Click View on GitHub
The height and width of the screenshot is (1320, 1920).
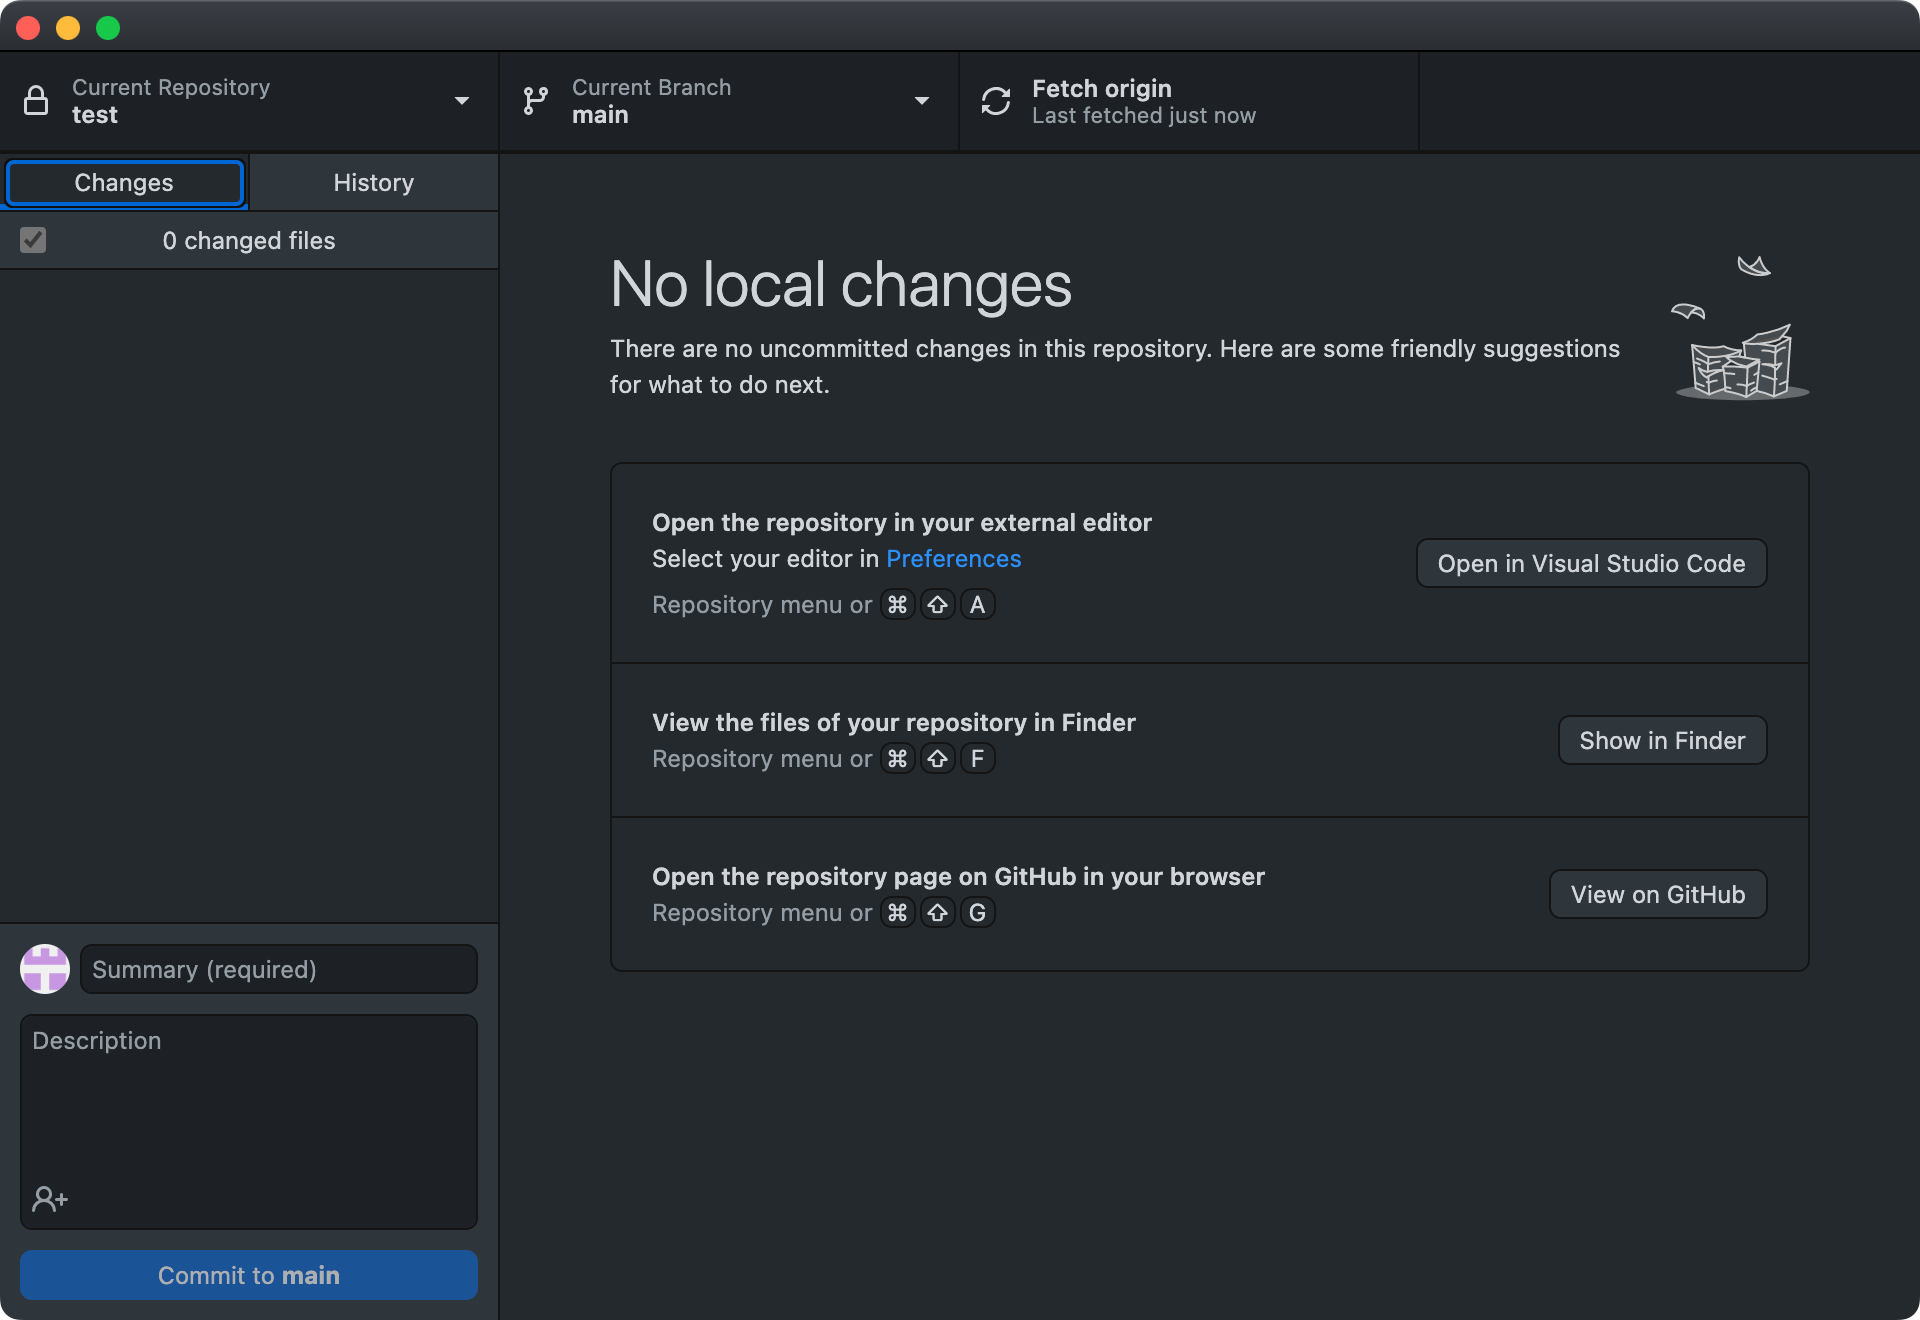click(1657, 894)
